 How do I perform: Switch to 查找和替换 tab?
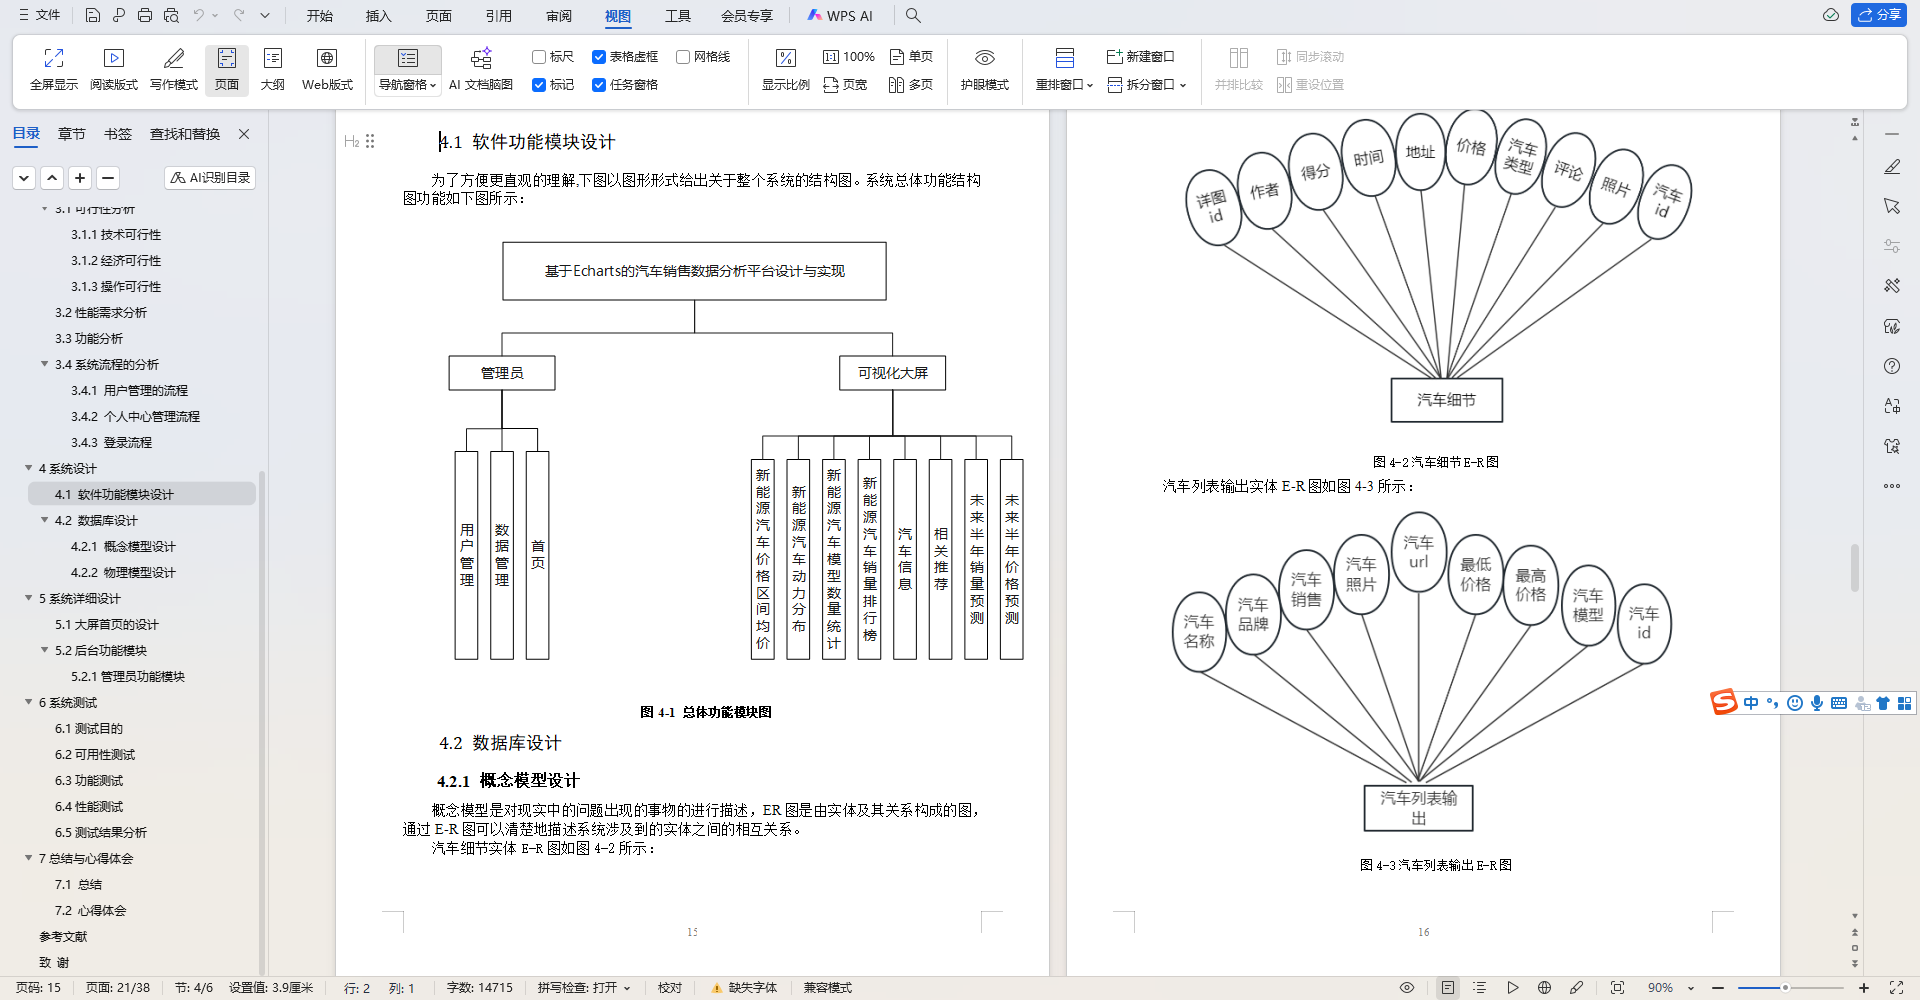[x=185, y=134]
